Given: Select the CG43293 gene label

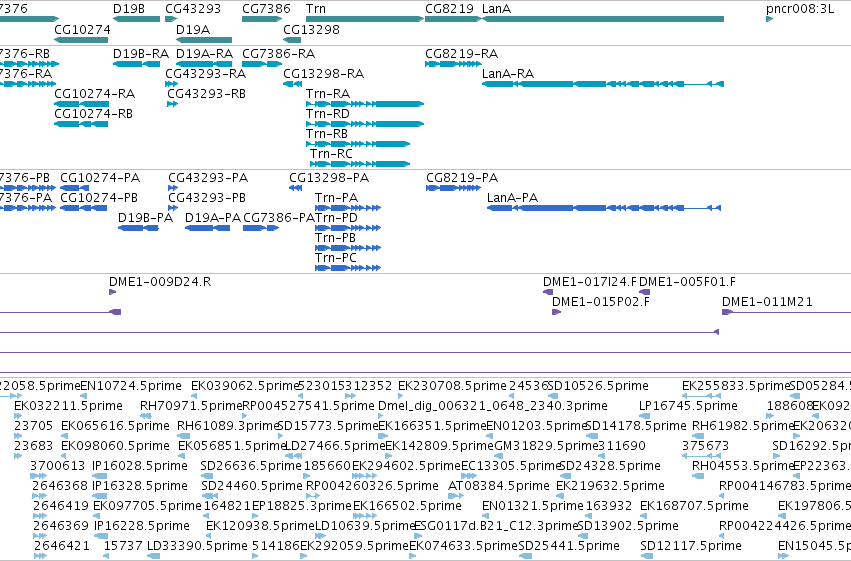Looking at the screenshot, I should coord(193,9).
